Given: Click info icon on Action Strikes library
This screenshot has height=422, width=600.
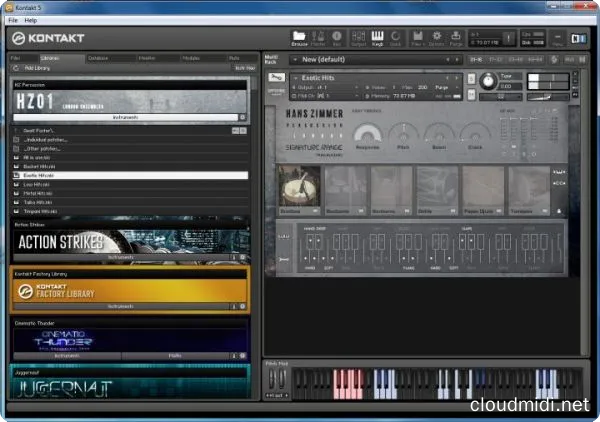Looking at the screenshot, I should tap(233, 257).
